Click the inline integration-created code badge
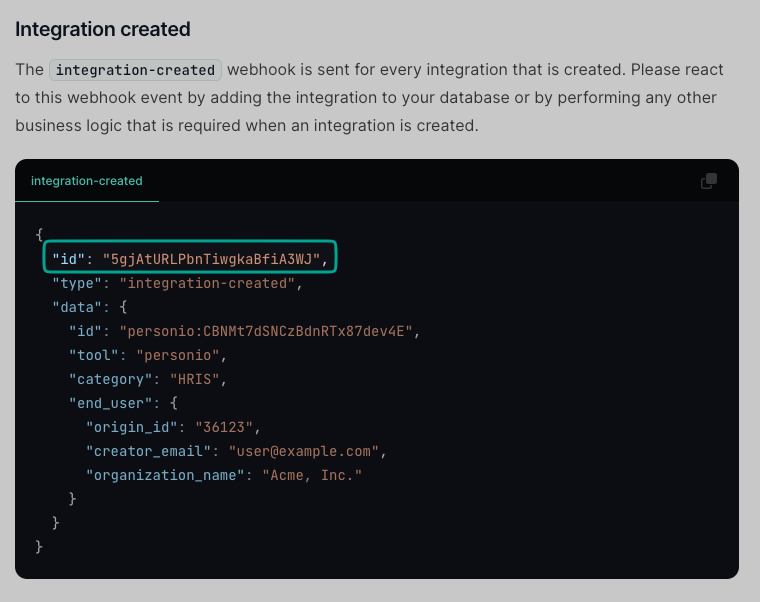The image size is (760, 602). 135,70
